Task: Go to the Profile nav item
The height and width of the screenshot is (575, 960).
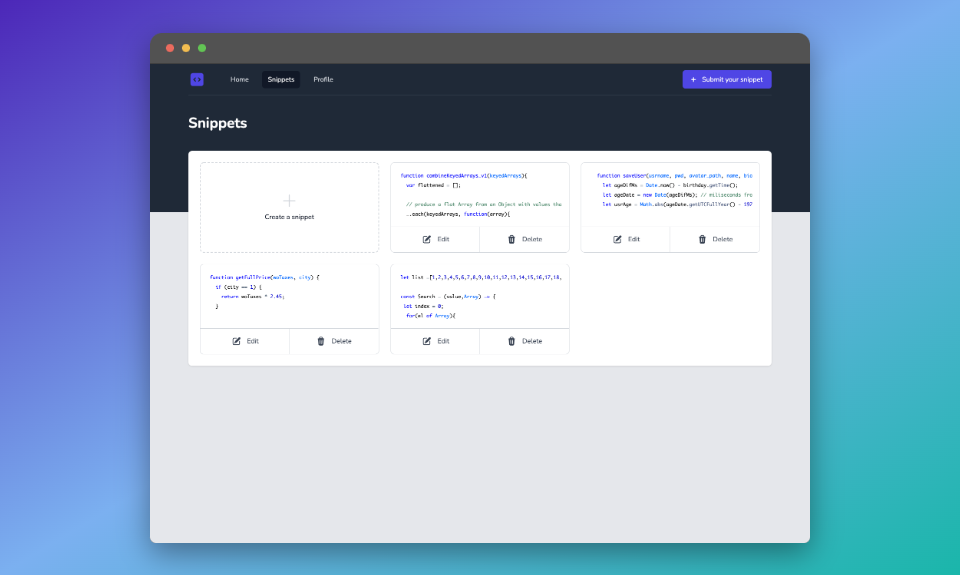Action: point(323,80)
